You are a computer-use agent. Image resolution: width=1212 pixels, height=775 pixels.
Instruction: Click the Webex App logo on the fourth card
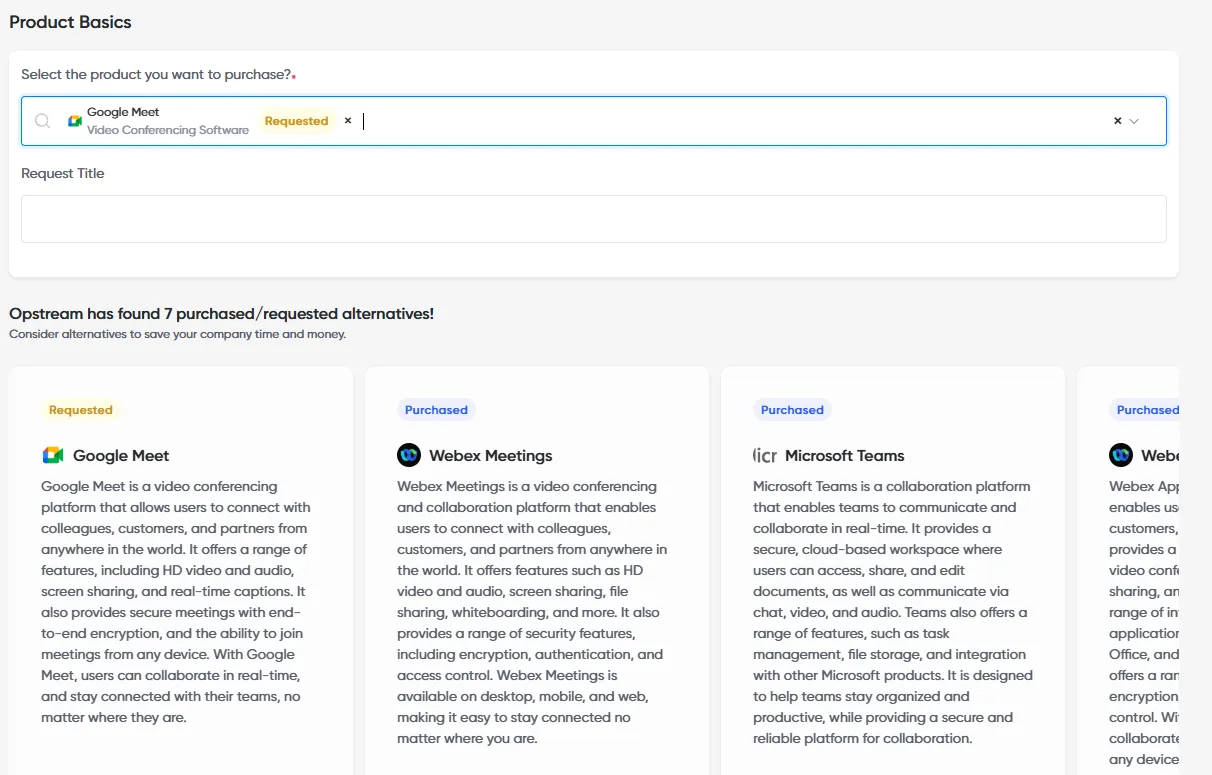click(x=1121, y=455)
